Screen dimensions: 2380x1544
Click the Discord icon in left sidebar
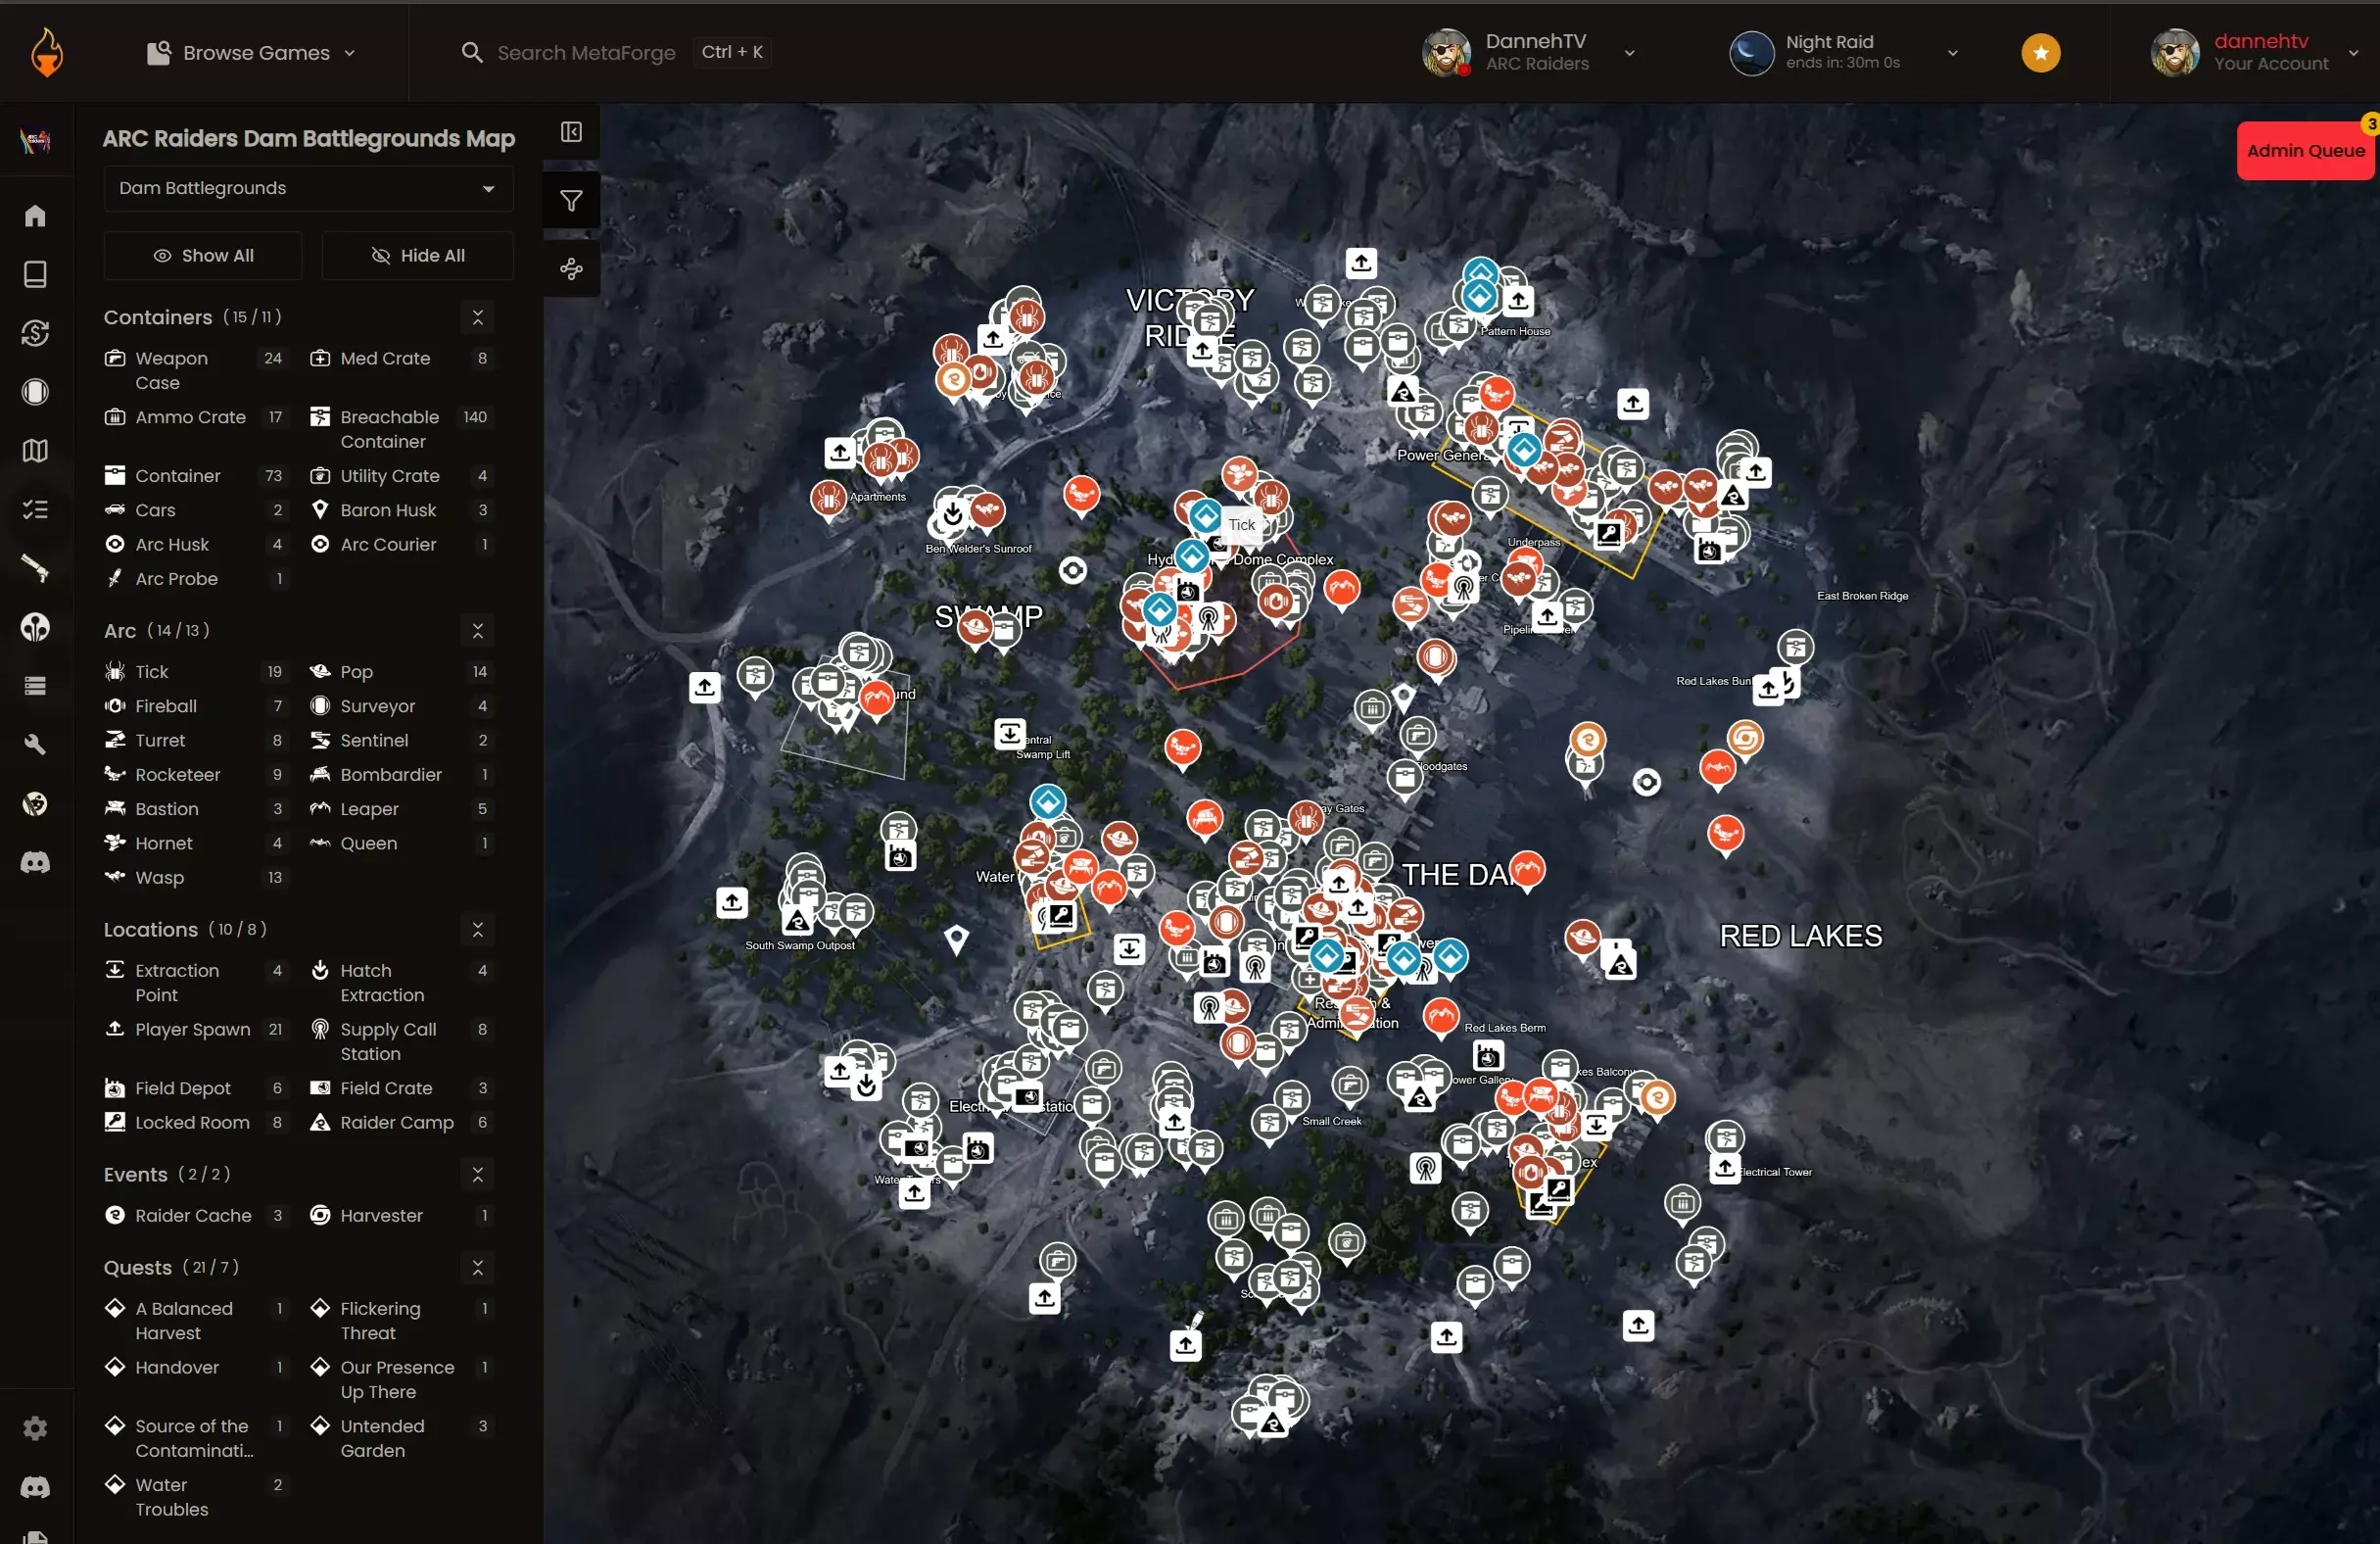point(35,862)
